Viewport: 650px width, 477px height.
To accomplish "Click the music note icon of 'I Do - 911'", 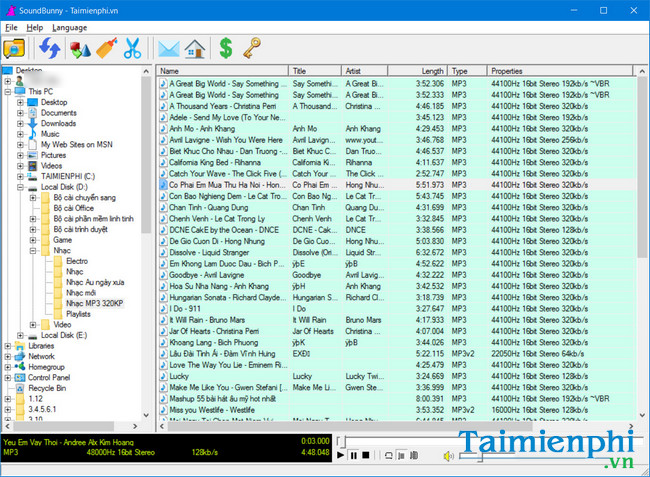I will coord(163,309).
